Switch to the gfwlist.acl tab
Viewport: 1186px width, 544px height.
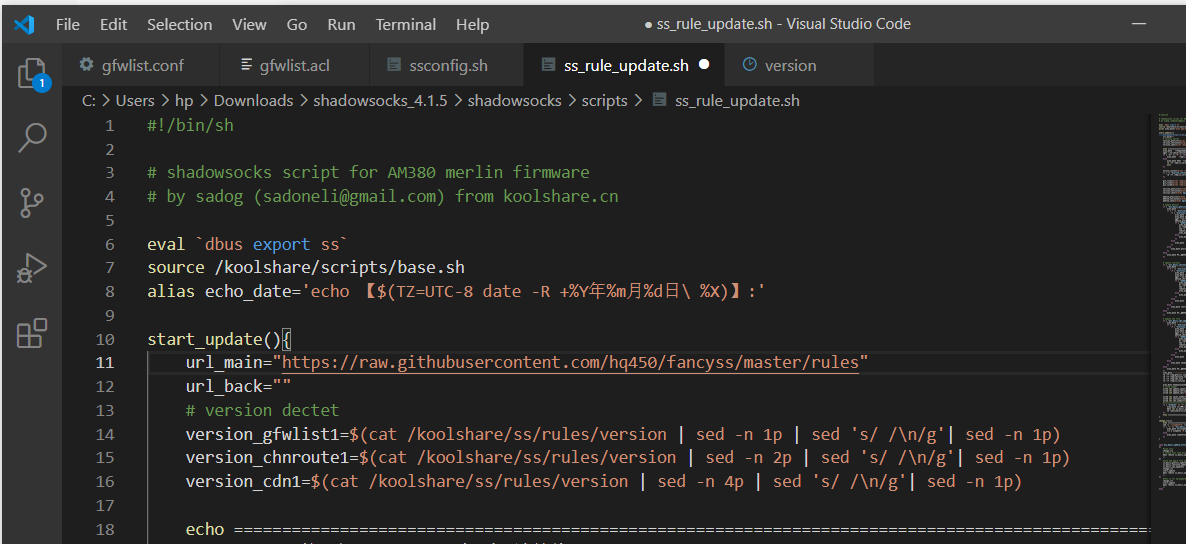(x=294, y=65)
